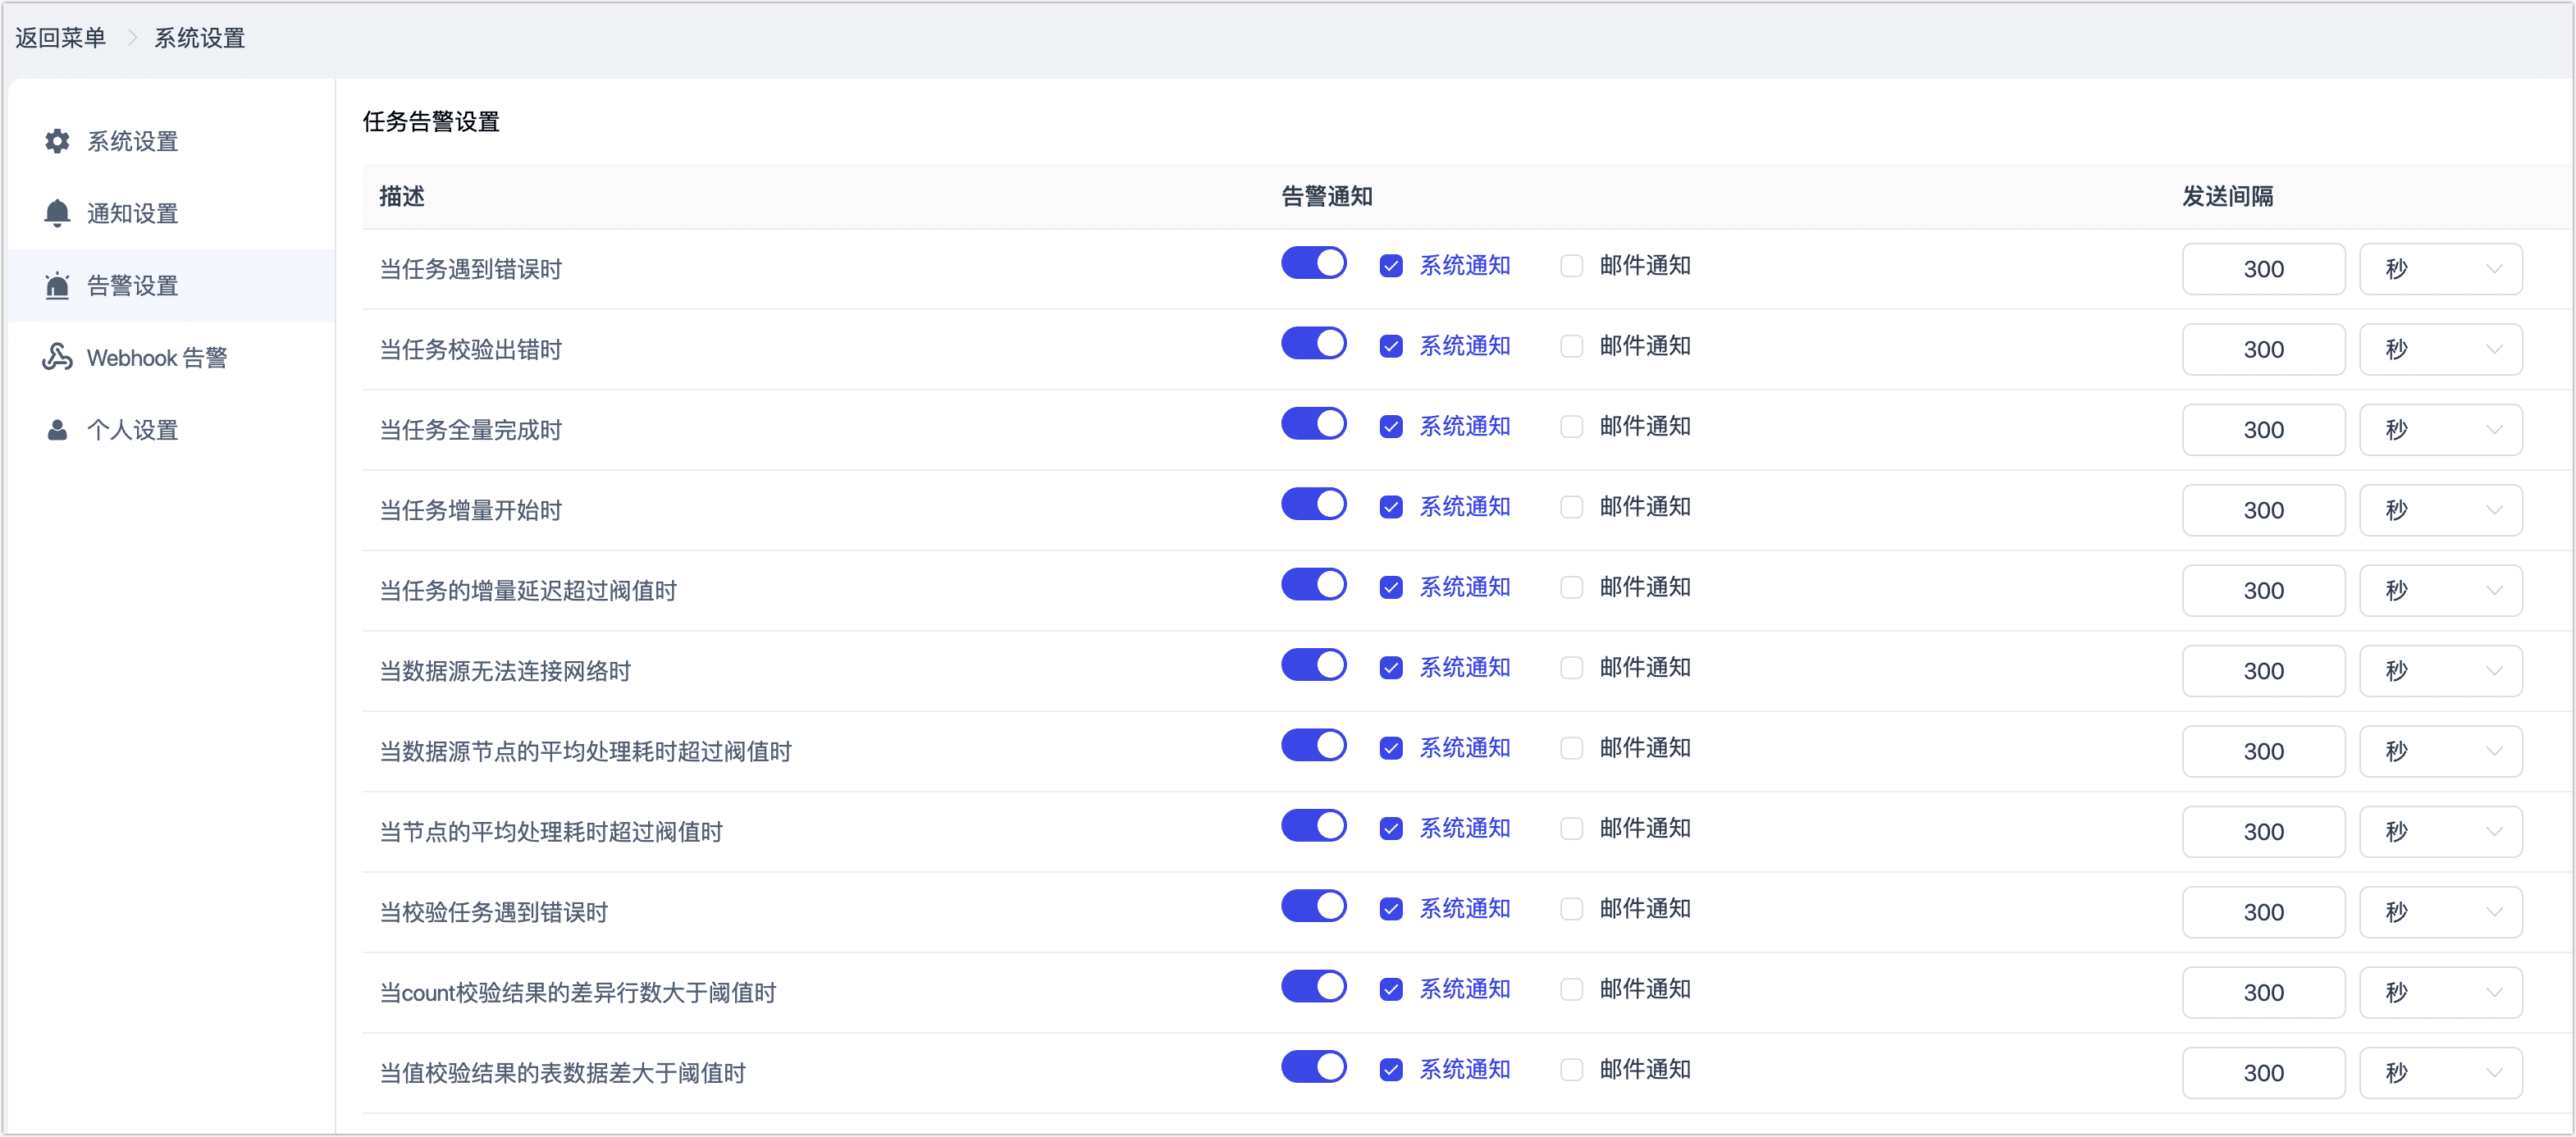
Task: Click the person icon for 个人设置
Action: pos(57,430)
